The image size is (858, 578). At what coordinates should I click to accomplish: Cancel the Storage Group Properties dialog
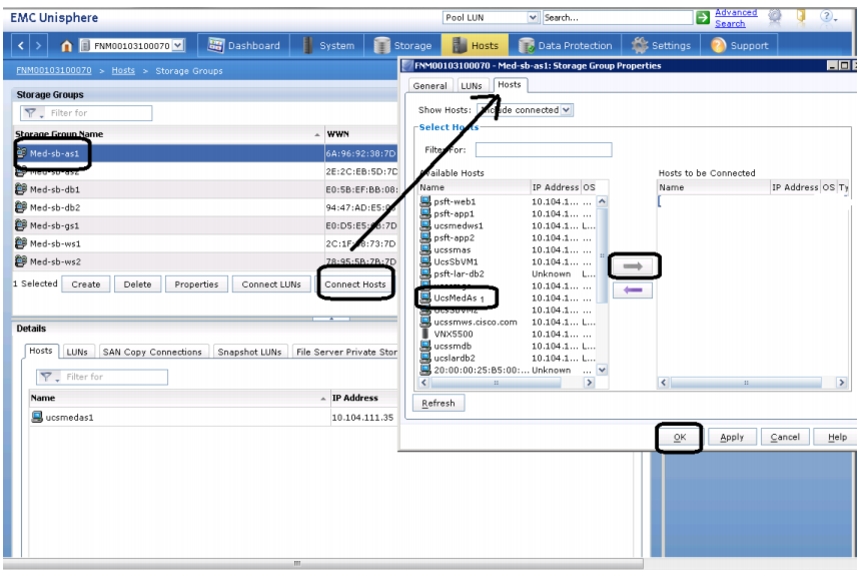[785, 437]
